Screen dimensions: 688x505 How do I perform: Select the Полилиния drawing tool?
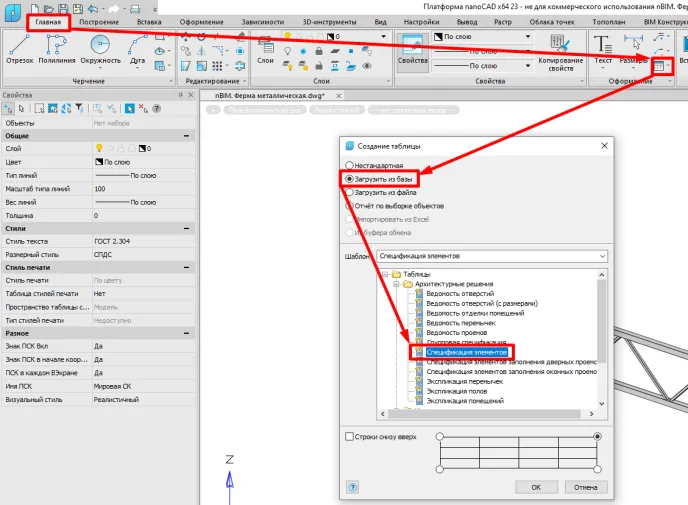pyautogui.click(x=59, y=47)
